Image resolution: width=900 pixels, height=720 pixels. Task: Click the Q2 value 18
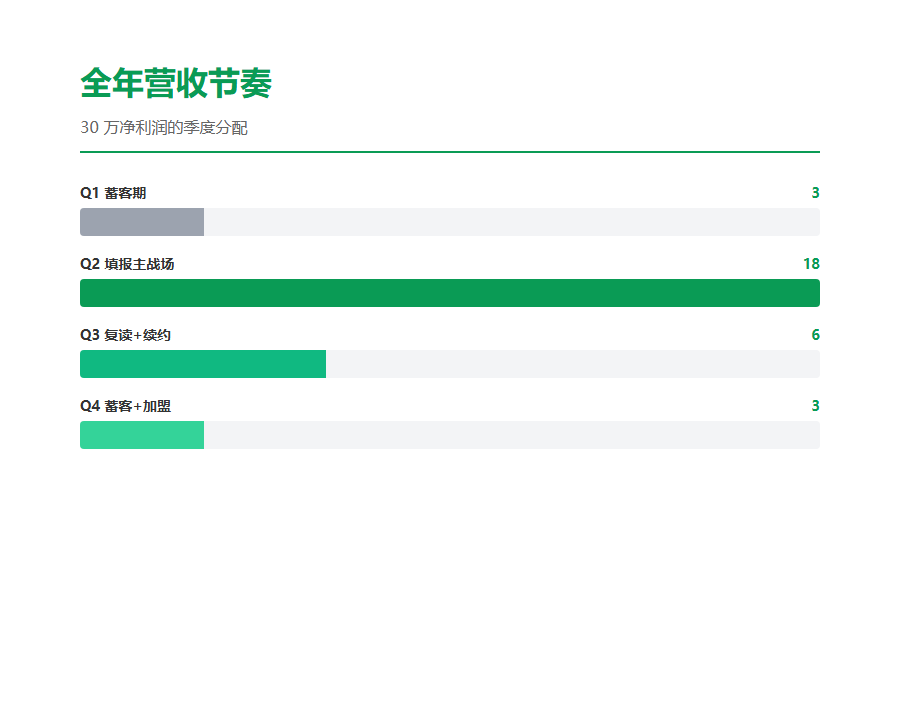[x=811, y=264]
